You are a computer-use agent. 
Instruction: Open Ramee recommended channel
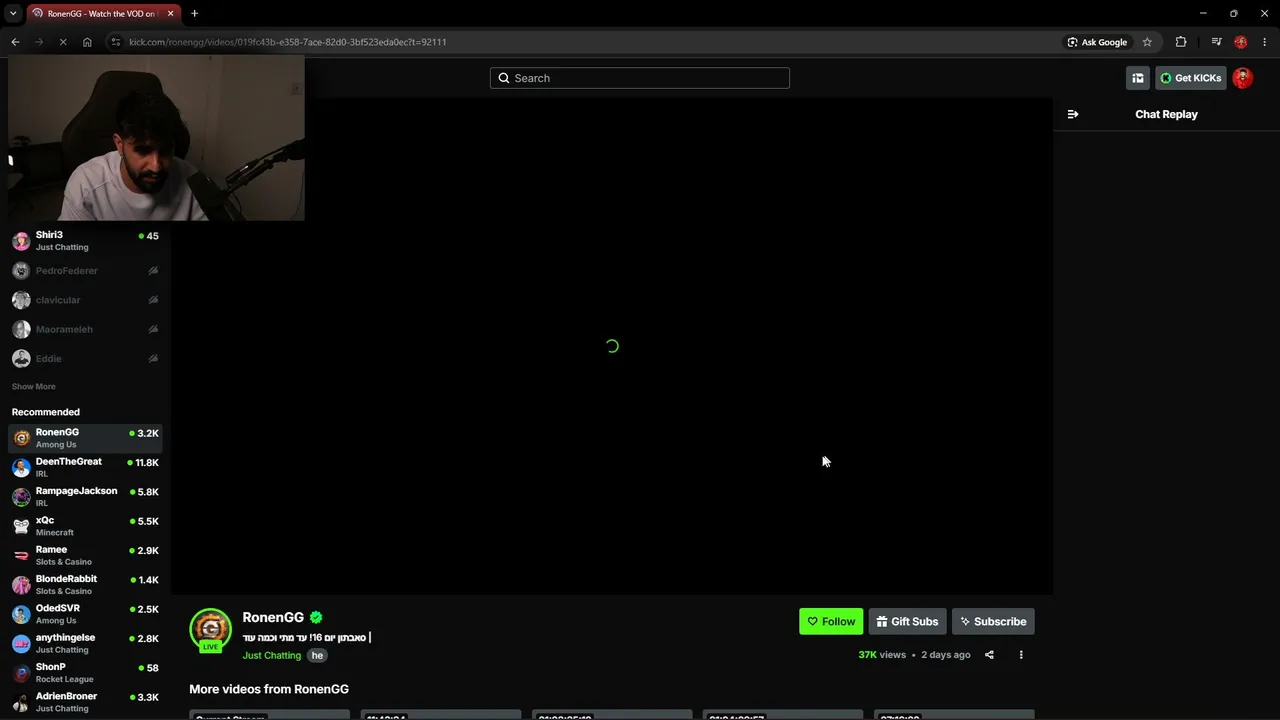coord(85,555)
